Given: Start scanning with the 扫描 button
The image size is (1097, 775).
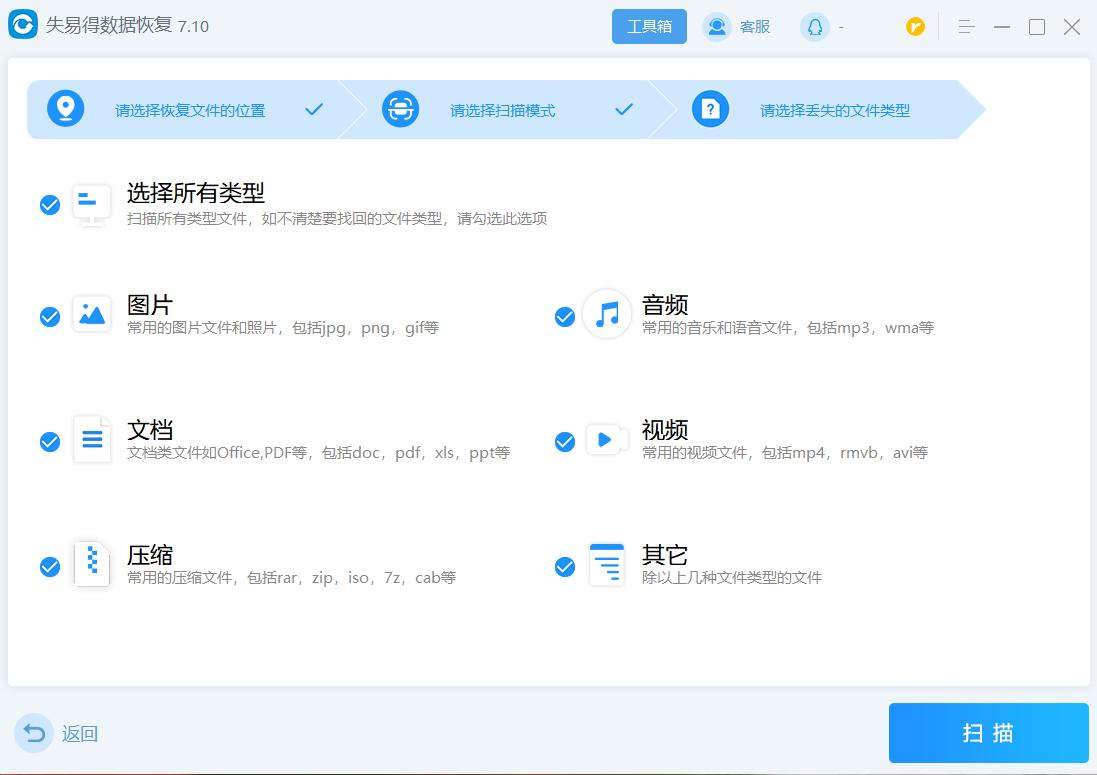Looking at the screenshot, I should pyautogui.click(x=987, y=733).
